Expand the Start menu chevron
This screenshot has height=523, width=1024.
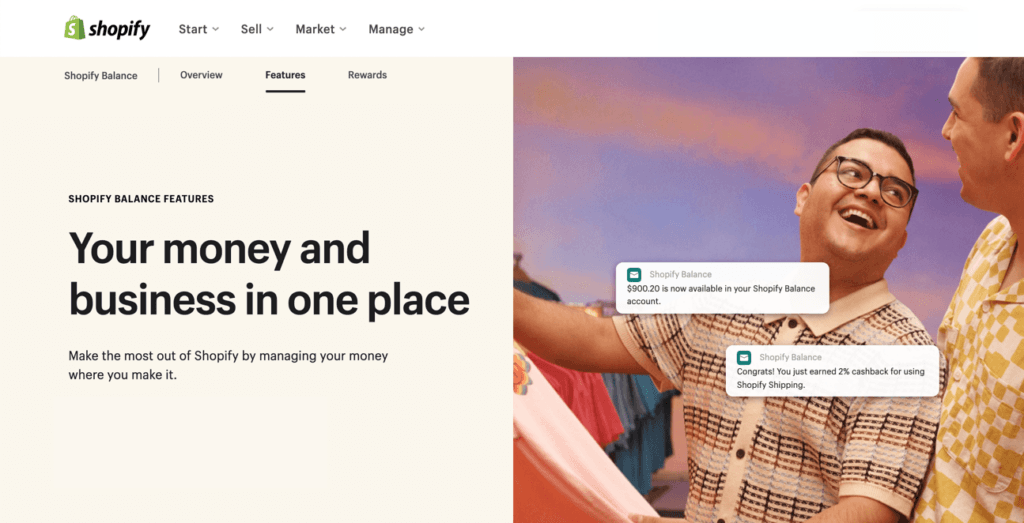click(216, 29)
